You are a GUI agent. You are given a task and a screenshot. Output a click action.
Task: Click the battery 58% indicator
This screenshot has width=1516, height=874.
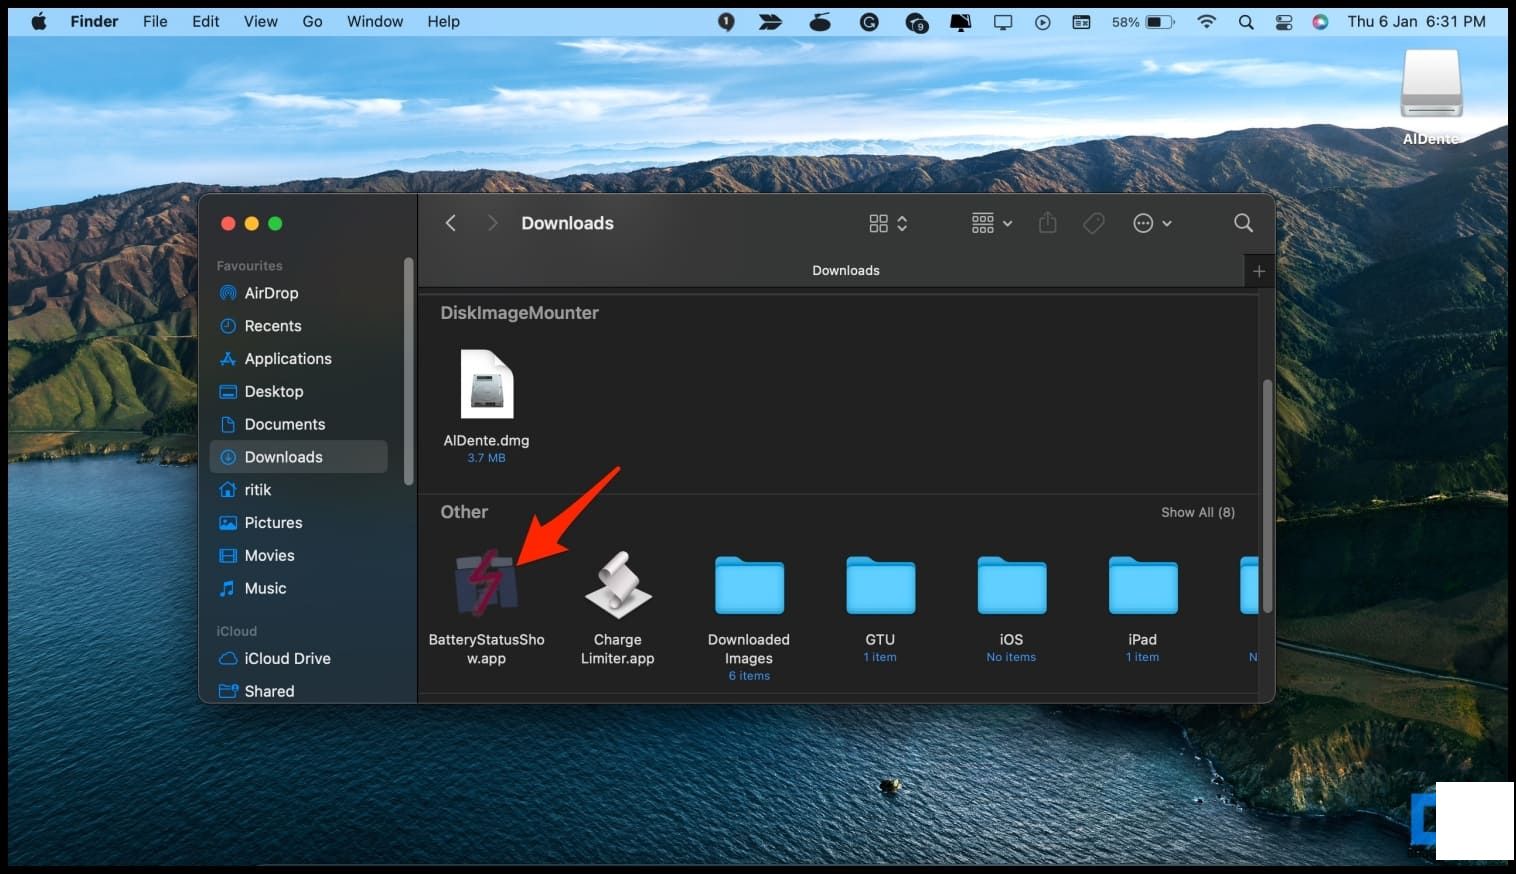pyautogui.click(x=1143, y=21)
